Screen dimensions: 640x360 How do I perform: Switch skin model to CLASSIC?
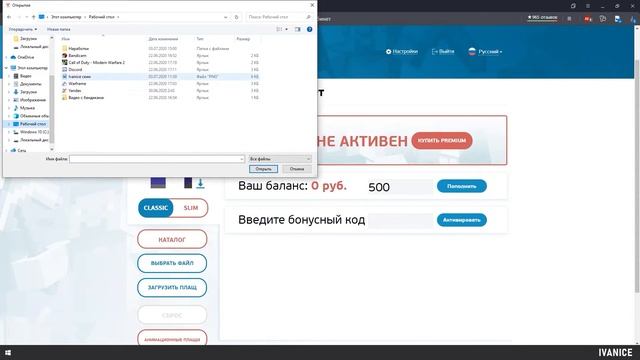[156, 208]
